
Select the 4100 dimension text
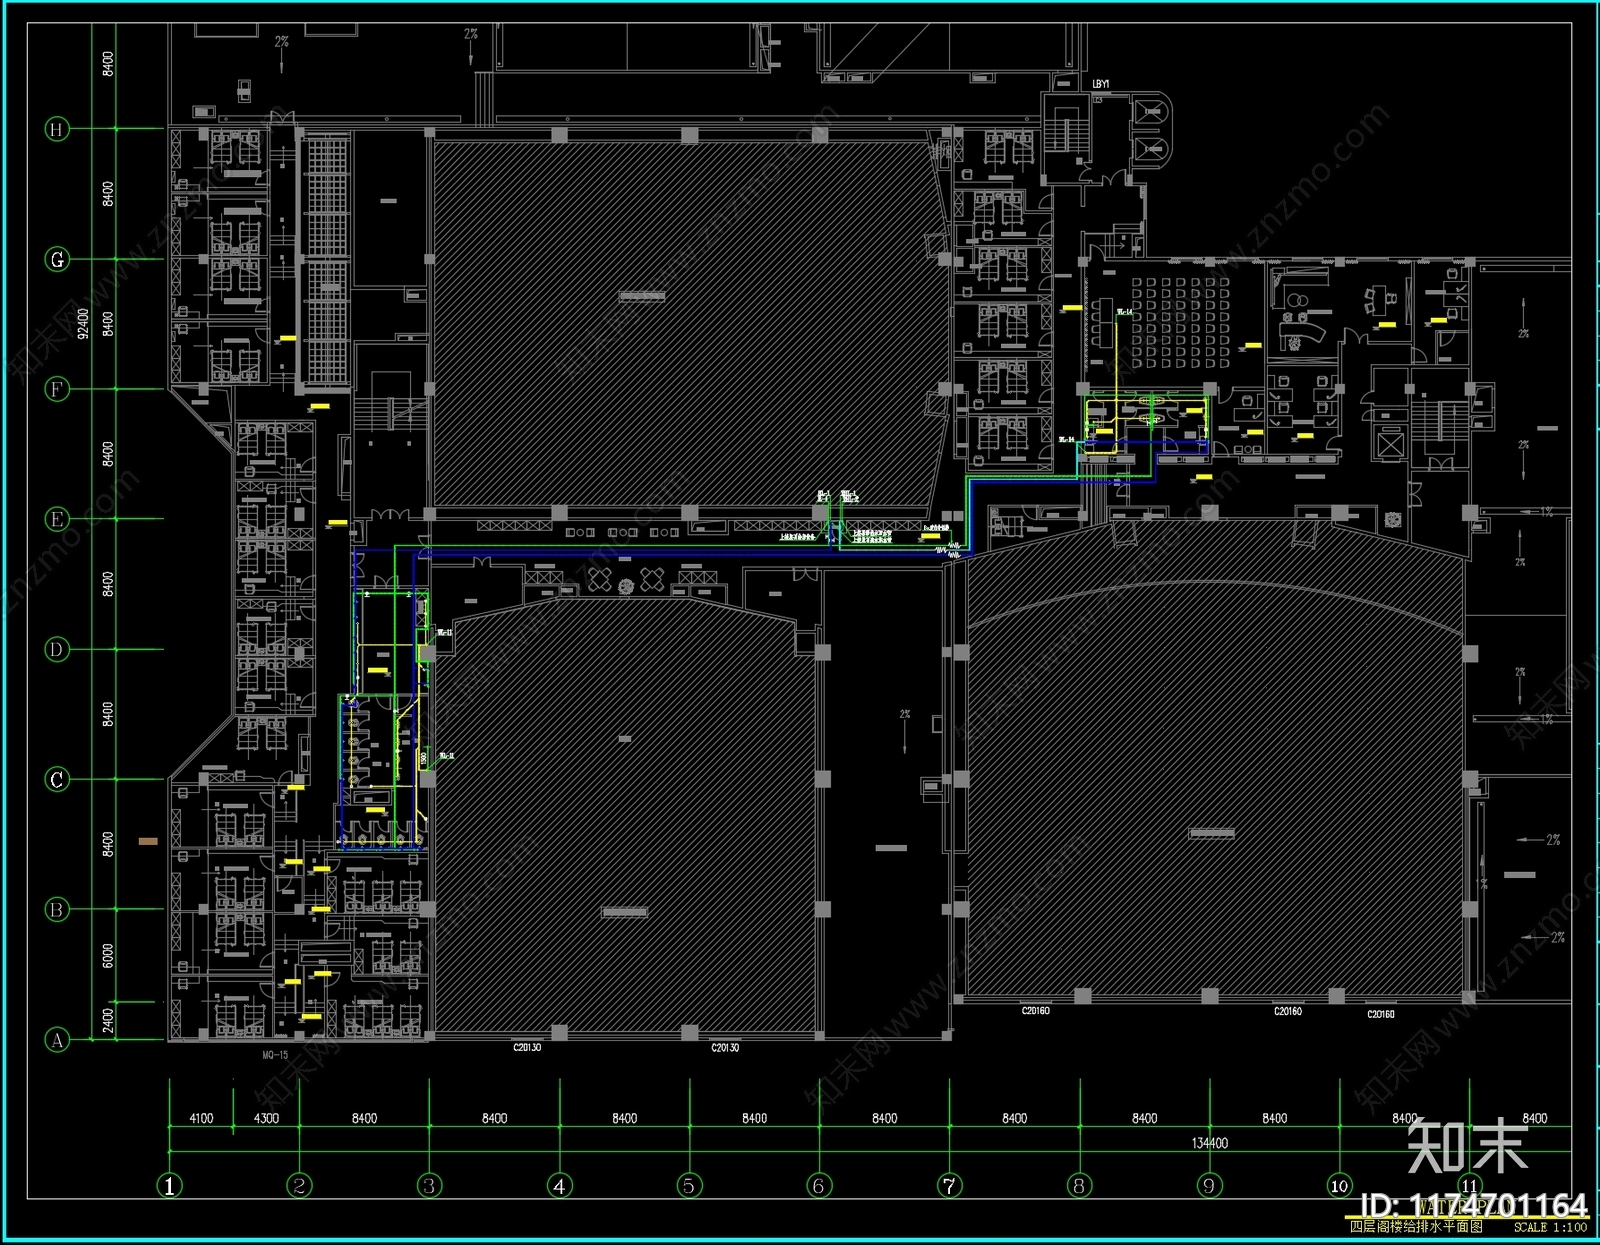pos(202,1118)
